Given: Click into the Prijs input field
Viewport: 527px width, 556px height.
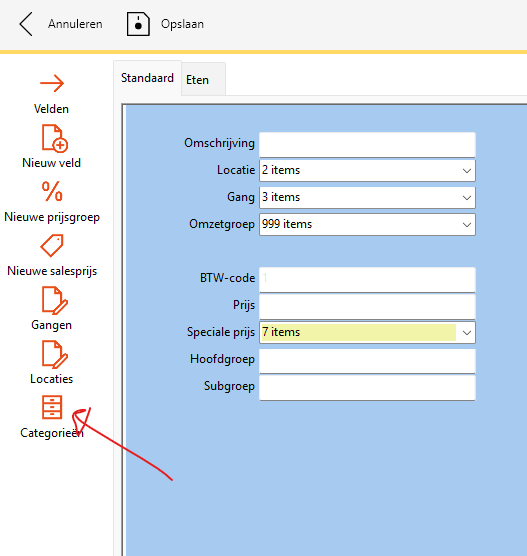Looking at the screenshot, I should tap(367, 306).
